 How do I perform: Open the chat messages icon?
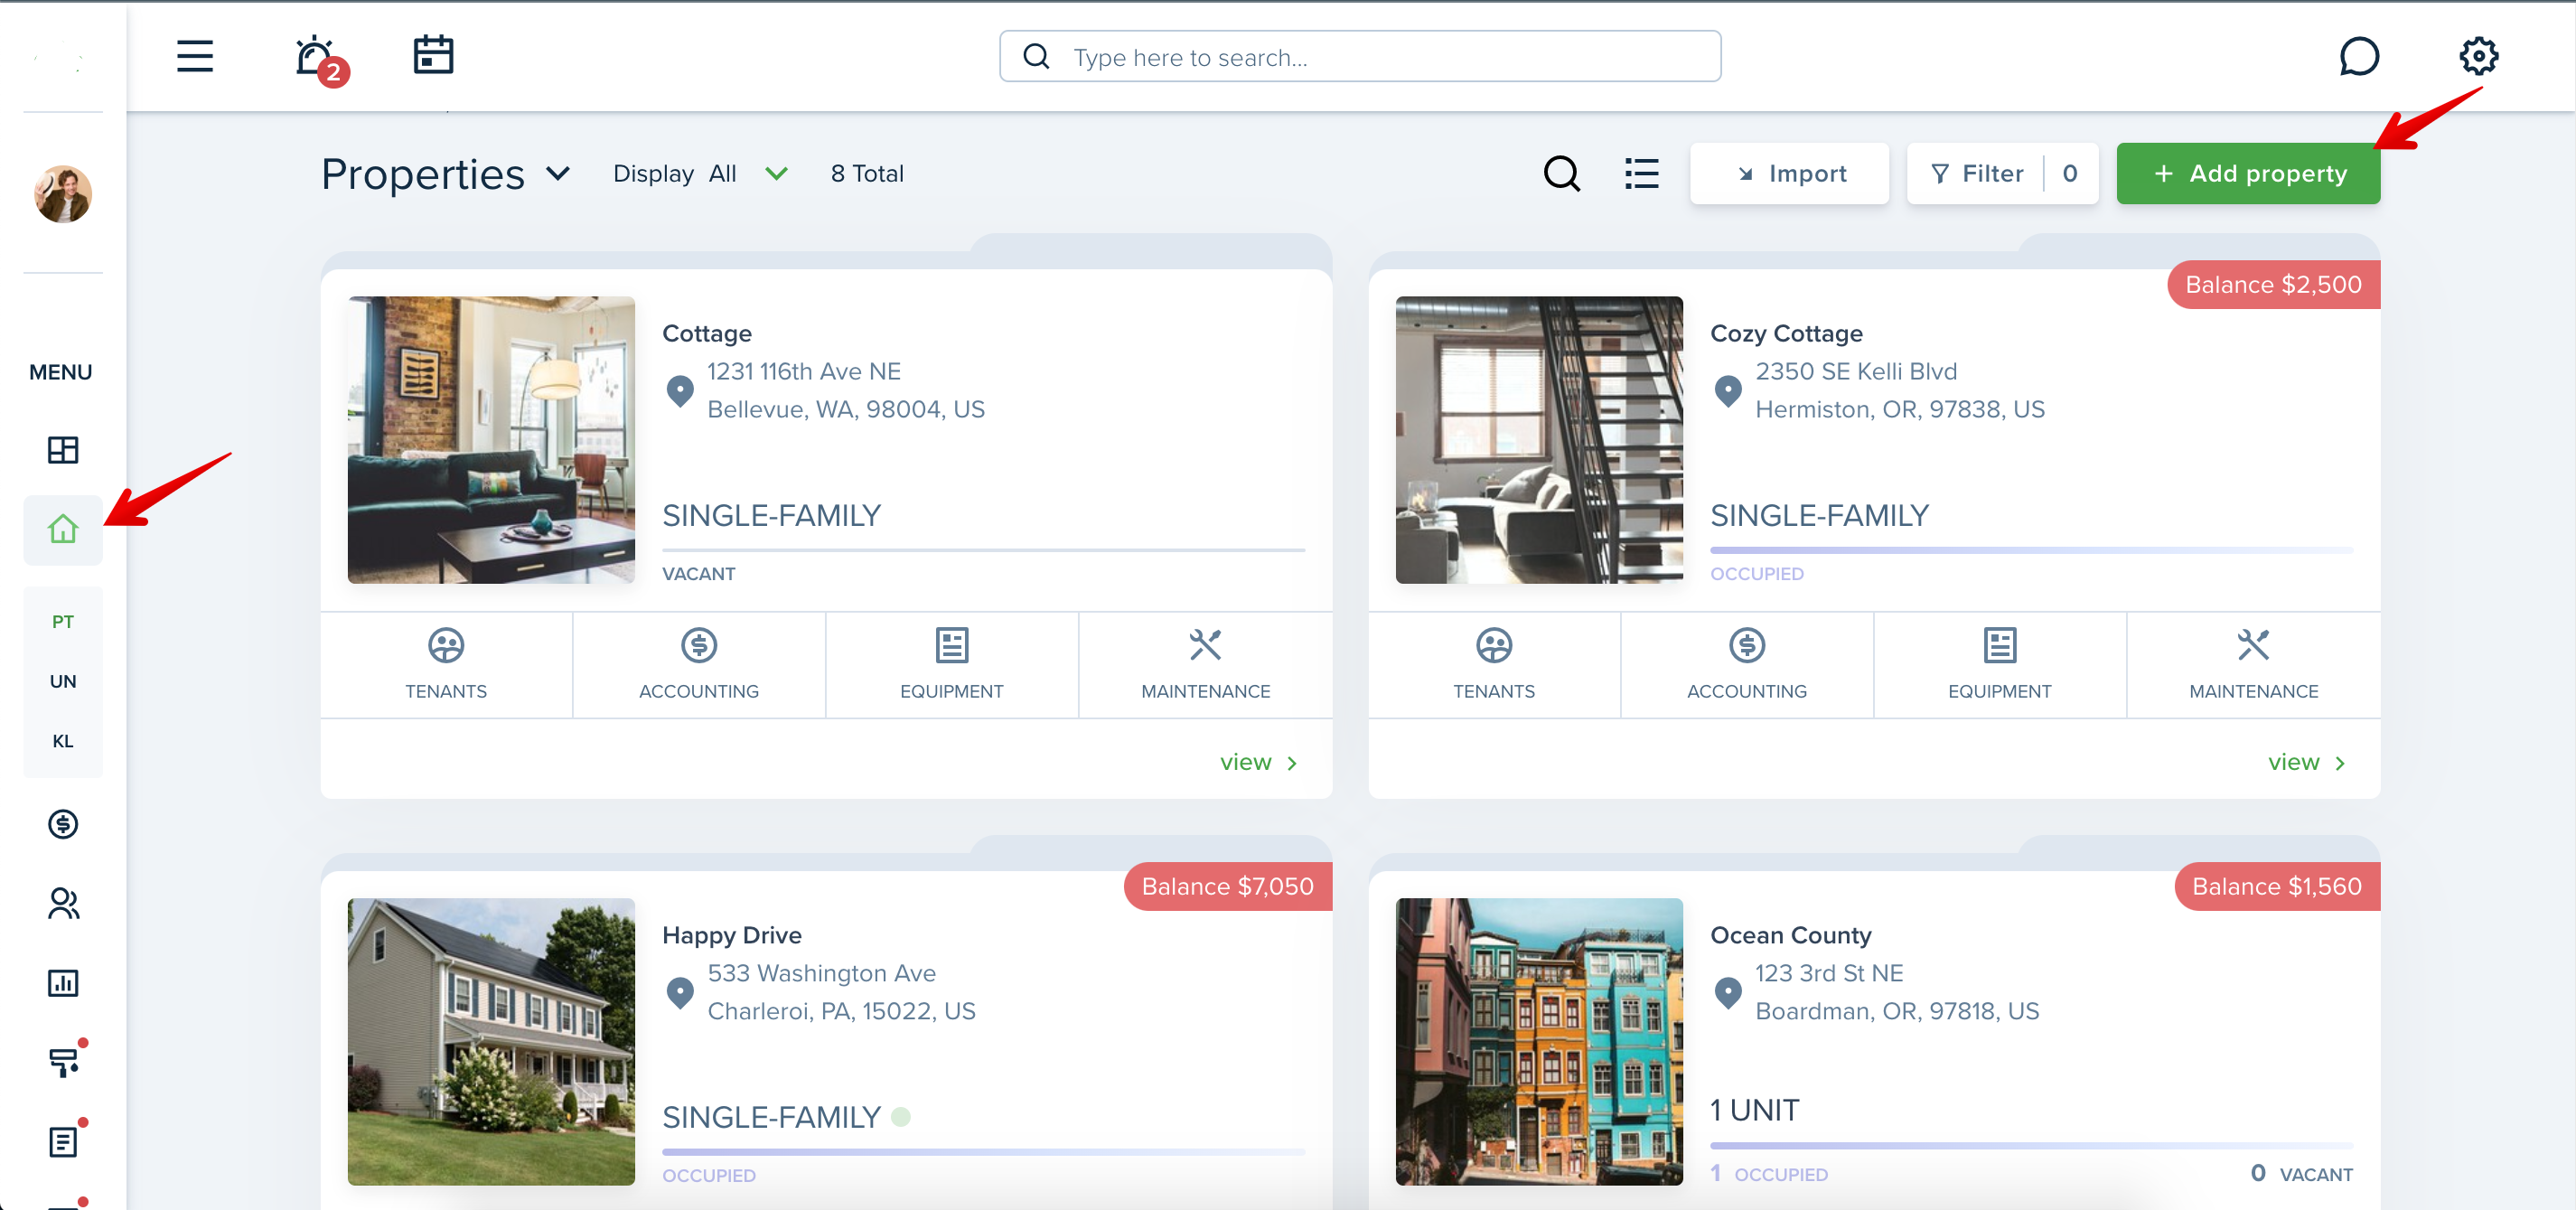[x=2358, y=56]
